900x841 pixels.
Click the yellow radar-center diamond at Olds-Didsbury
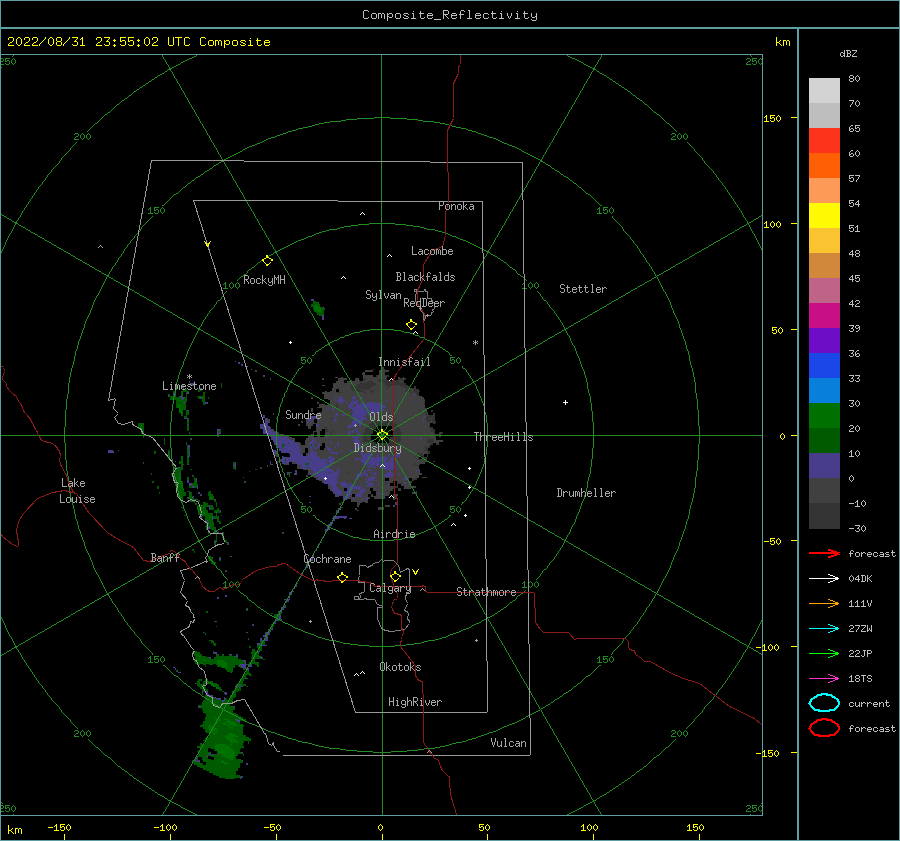click(x=382, y=435)
